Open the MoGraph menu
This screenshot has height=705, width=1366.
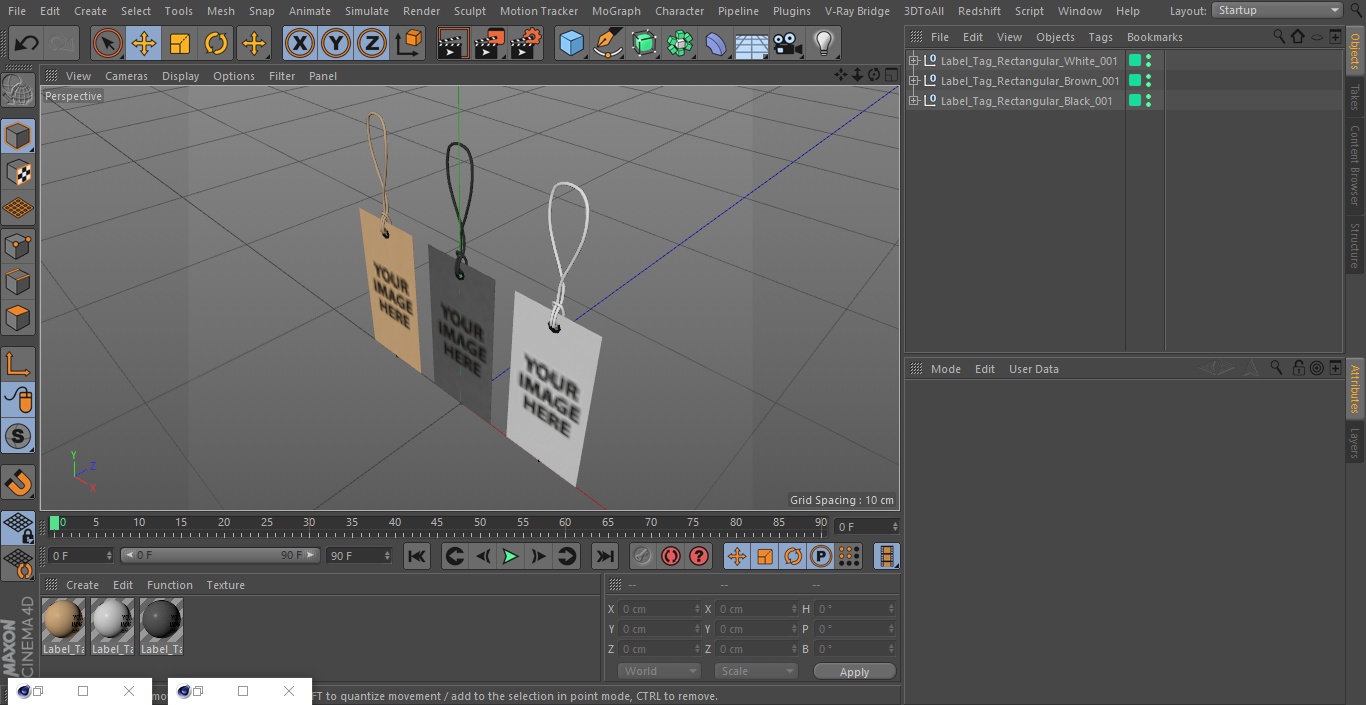pyautogui.click(x=616, y=11)
